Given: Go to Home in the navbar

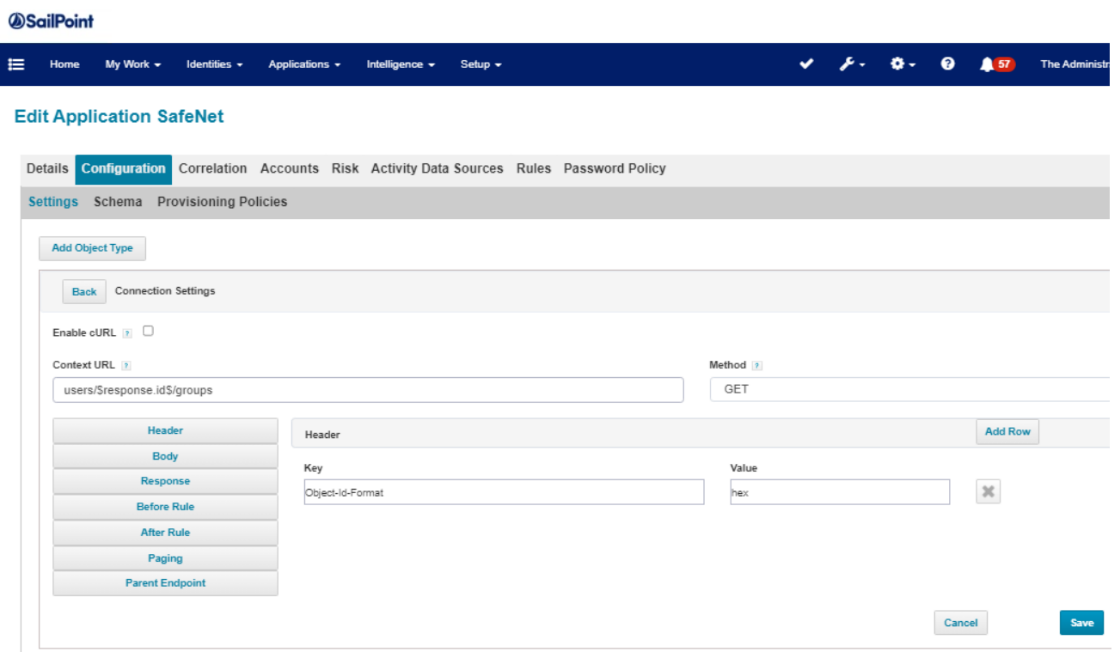Looking at the screenshot, I should (65, 65).
